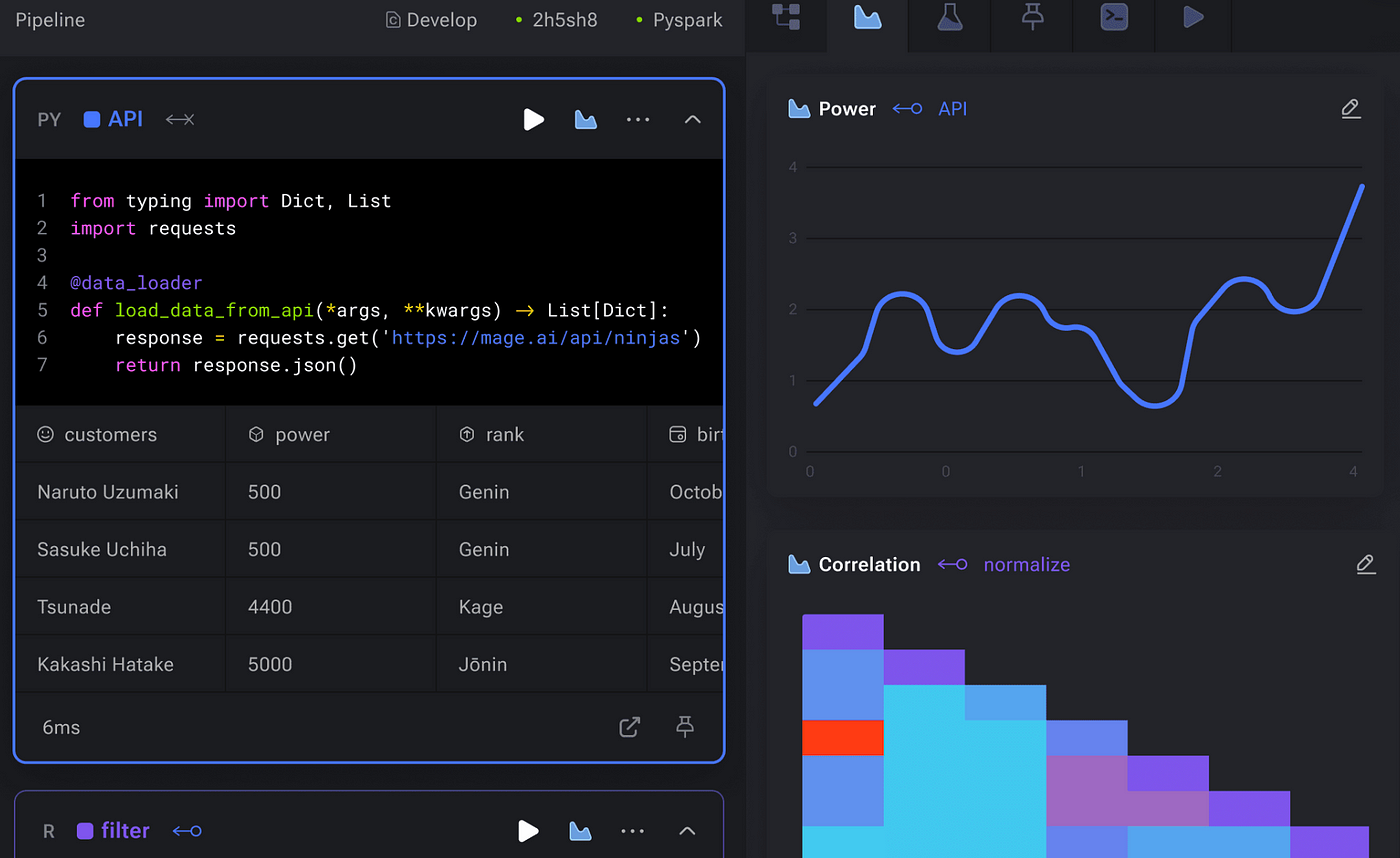Run the API block
This screenshot has width=1400, height=858.
[x=533, y=120]
